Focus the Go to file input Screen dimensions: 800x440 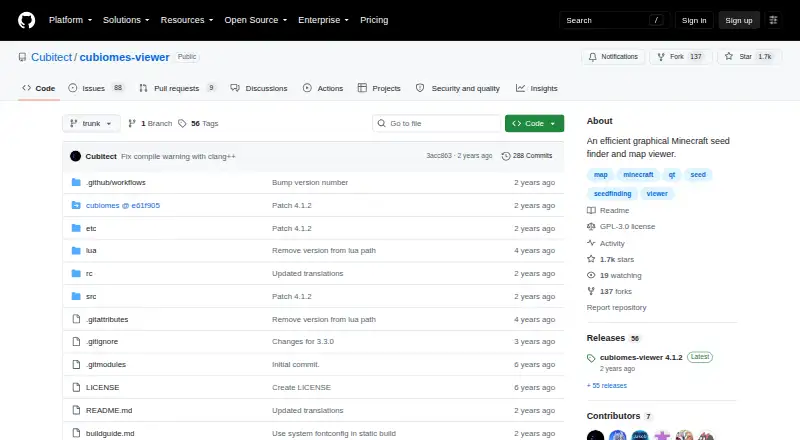tap(437, 124)
